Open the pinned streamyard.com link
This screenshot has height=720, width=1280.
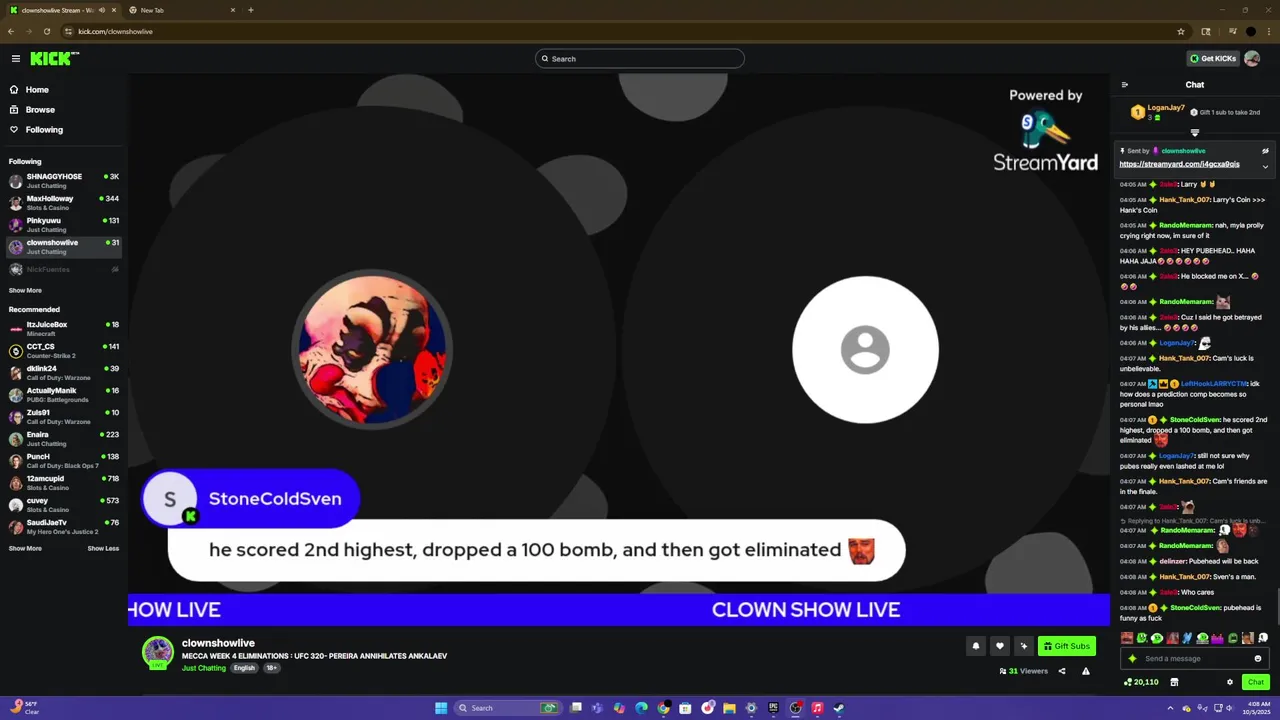(x=1179, y=164)
